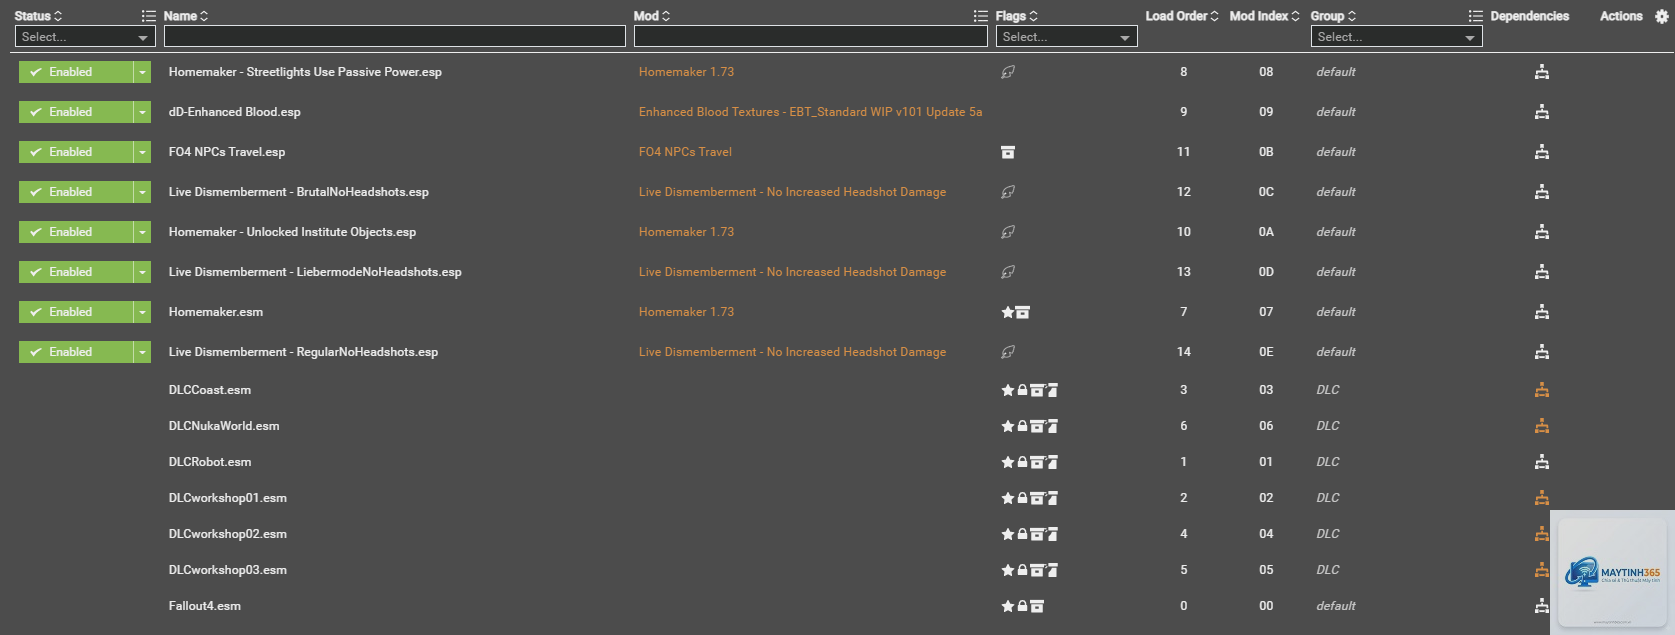
Task: Open Homemaker 1.73 link in Homemaker.esm row
Action: (x=686, y=312)
